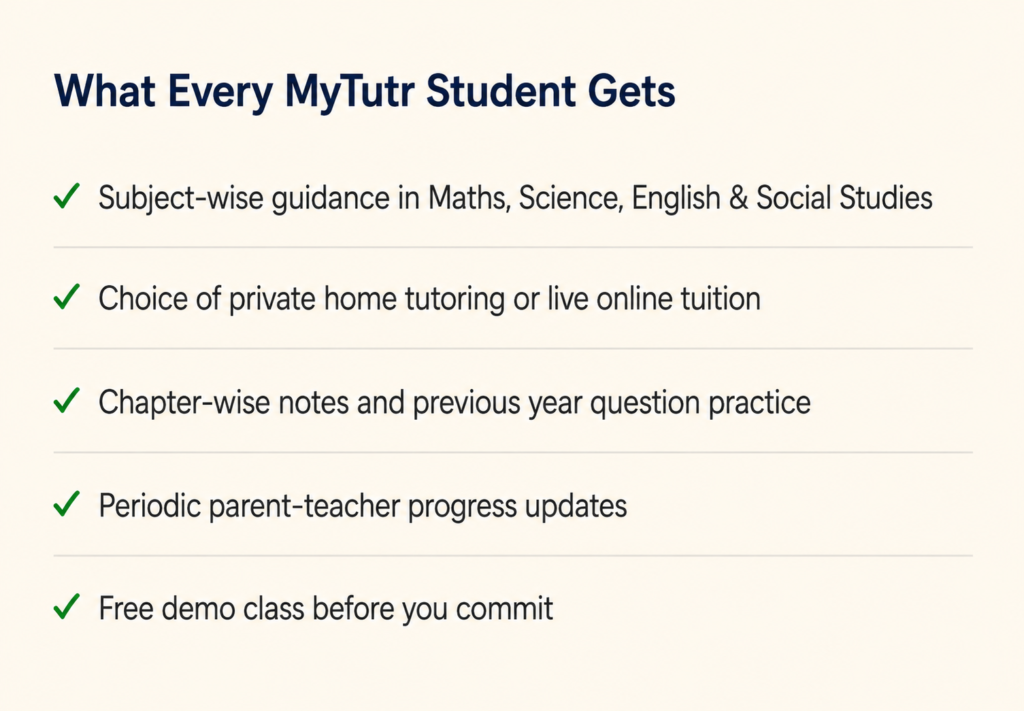Select the 'What Every MyTutr Student Gets' heading
Screen dimensions: 1024x711
click(x=364, y=92)
